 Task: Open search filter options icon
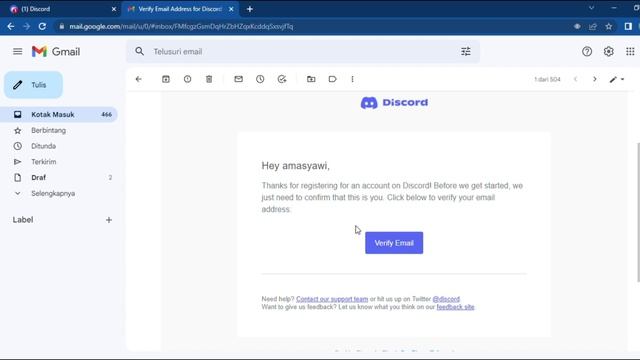(466, 51)
